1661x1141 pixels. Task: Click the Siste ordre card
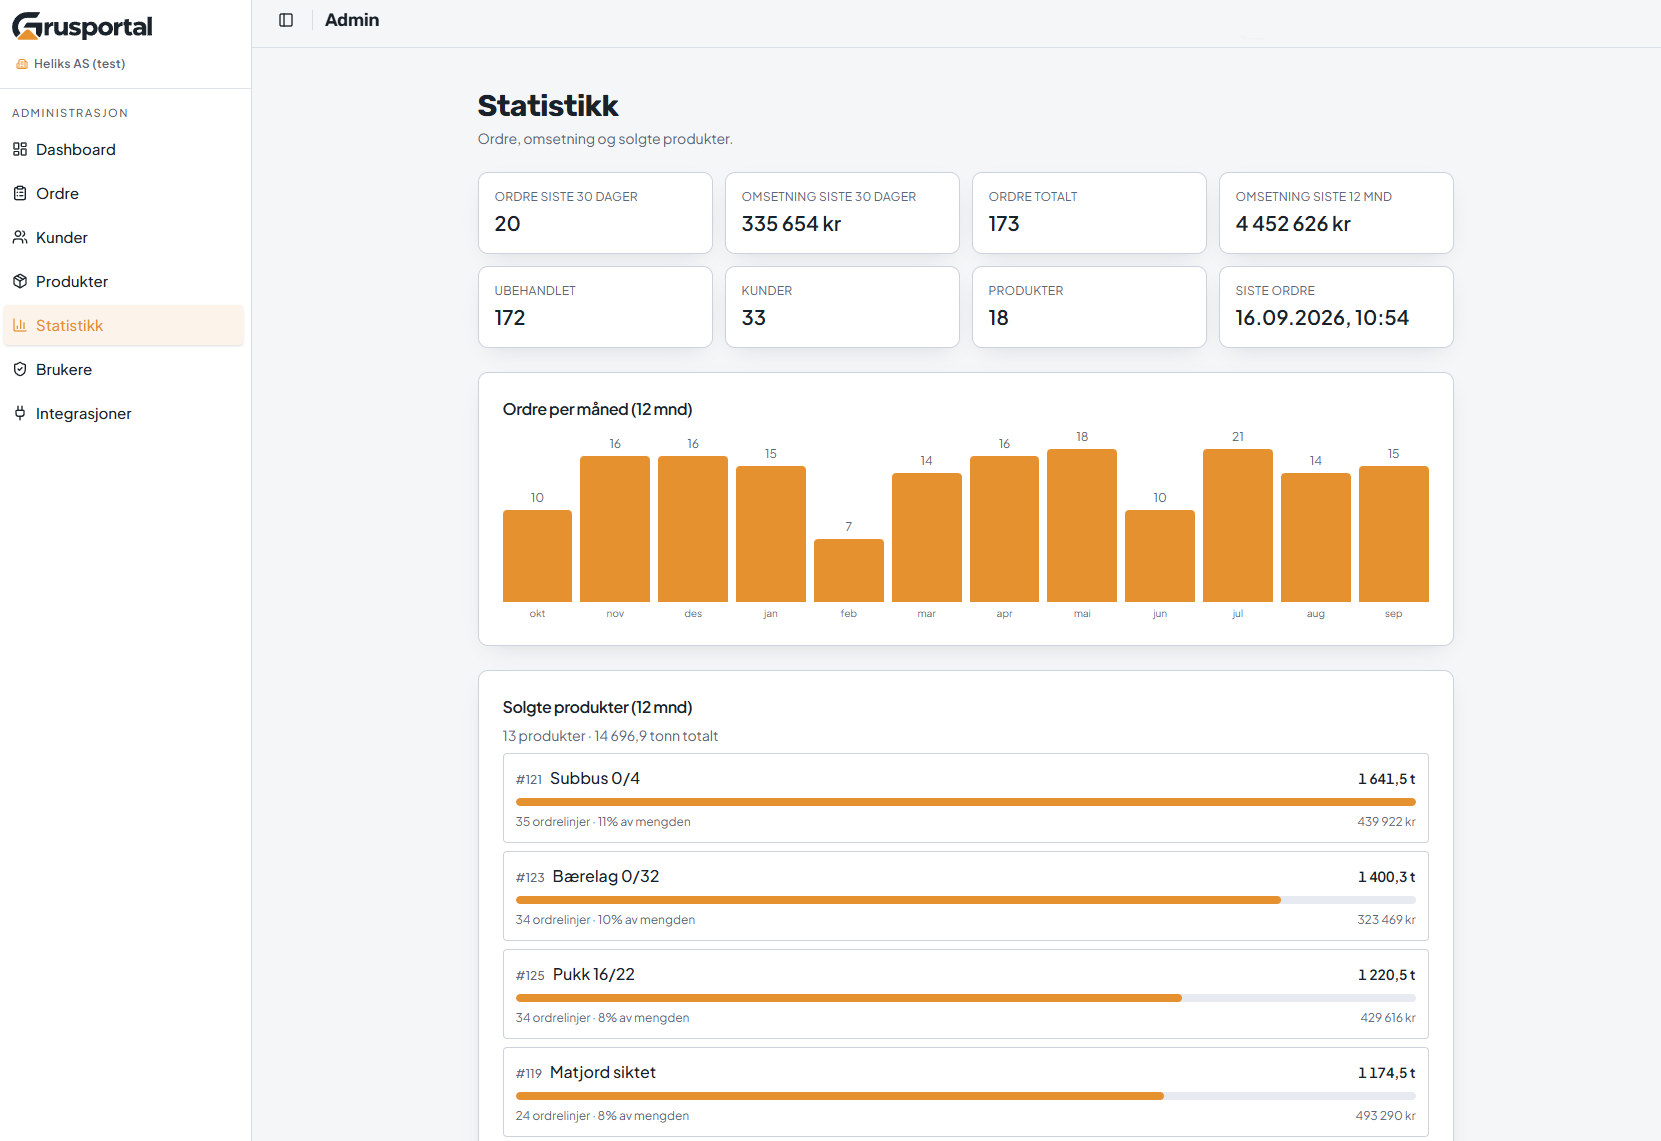coord(1336,307)
